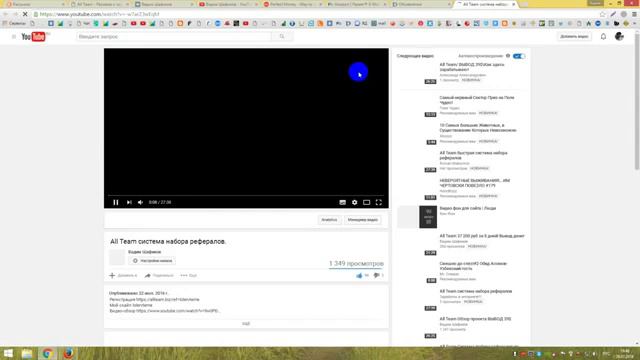The height and width of the screenshot is (360, 640).
Task: Open Chrome from the taskbar
Action: [47, 353]
